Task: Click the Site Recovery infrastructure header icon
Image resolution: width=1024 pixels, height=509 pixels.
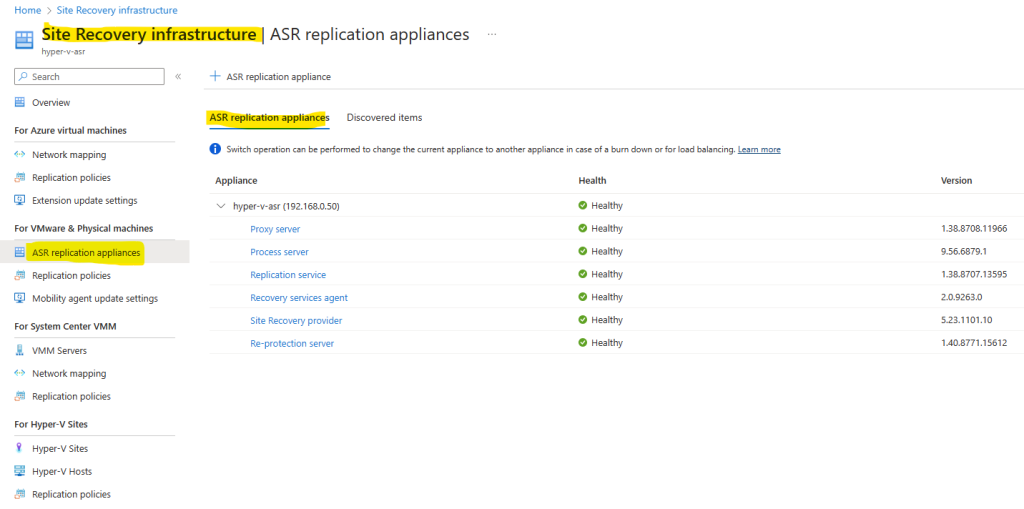Action: pyautogui.click(x=24, y=39)
